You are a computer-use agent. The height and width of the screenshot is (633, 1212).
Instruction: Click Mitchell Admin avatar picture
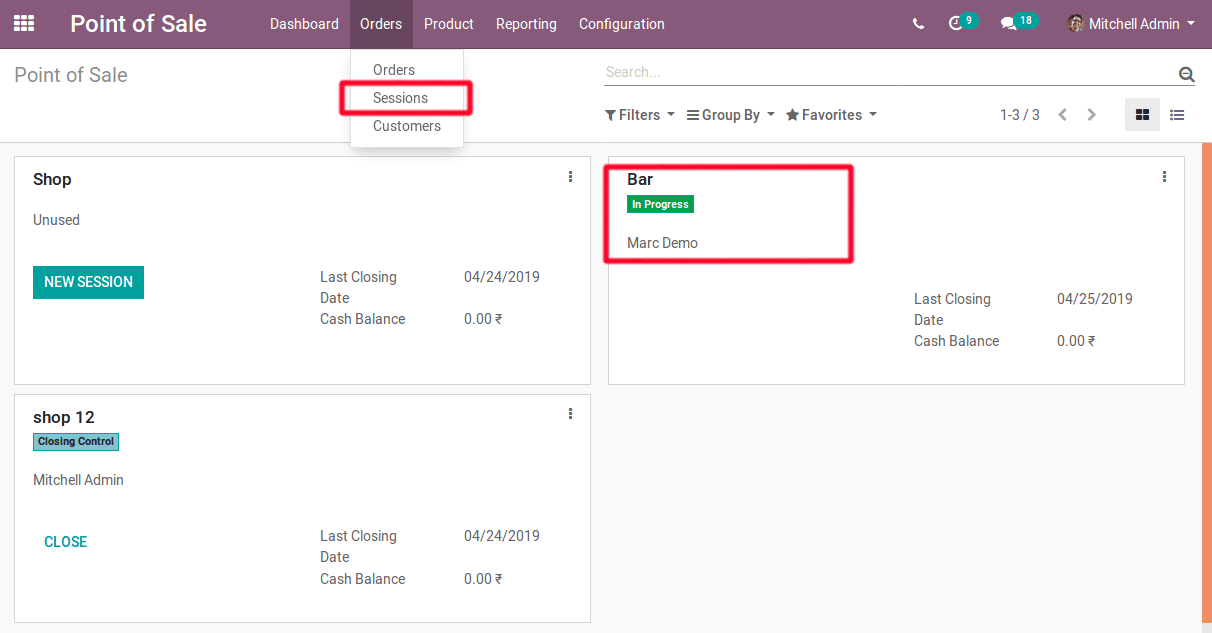coord(1076,23)
